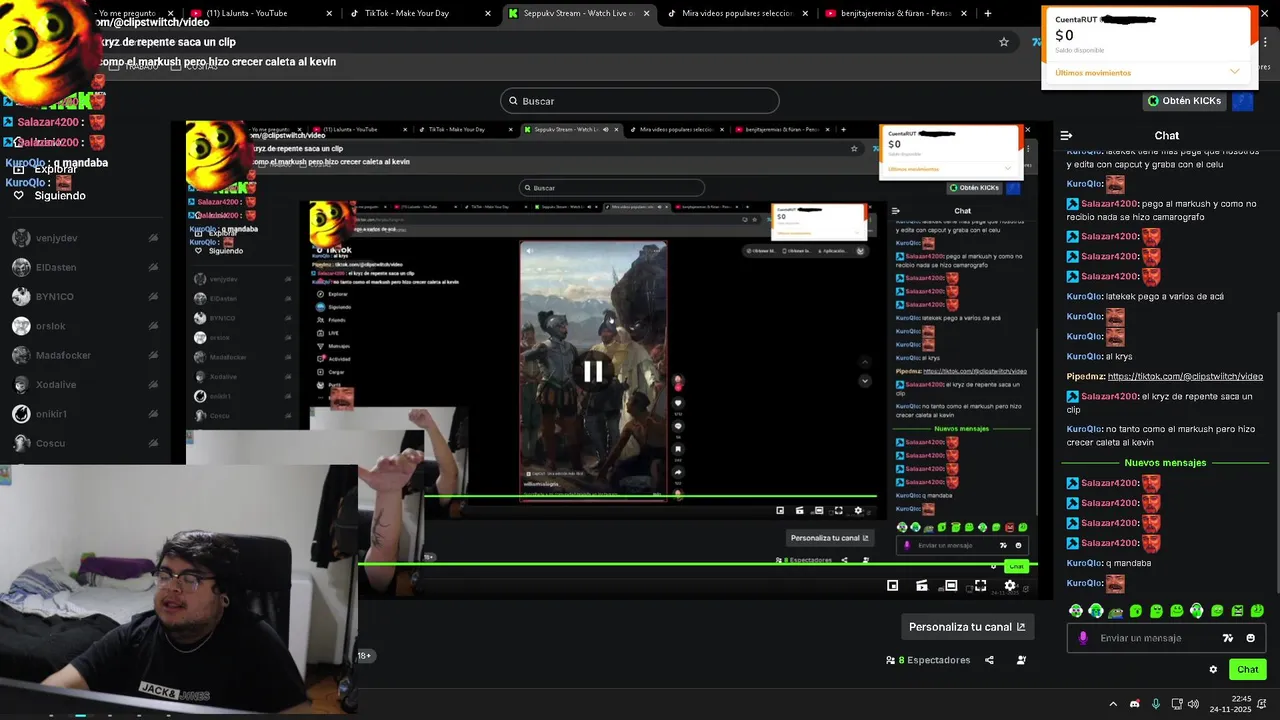This screenshot has width=1280, height=720.
Task: Click the Pipedmz username in chat
Action: [x=1085, y=376]
